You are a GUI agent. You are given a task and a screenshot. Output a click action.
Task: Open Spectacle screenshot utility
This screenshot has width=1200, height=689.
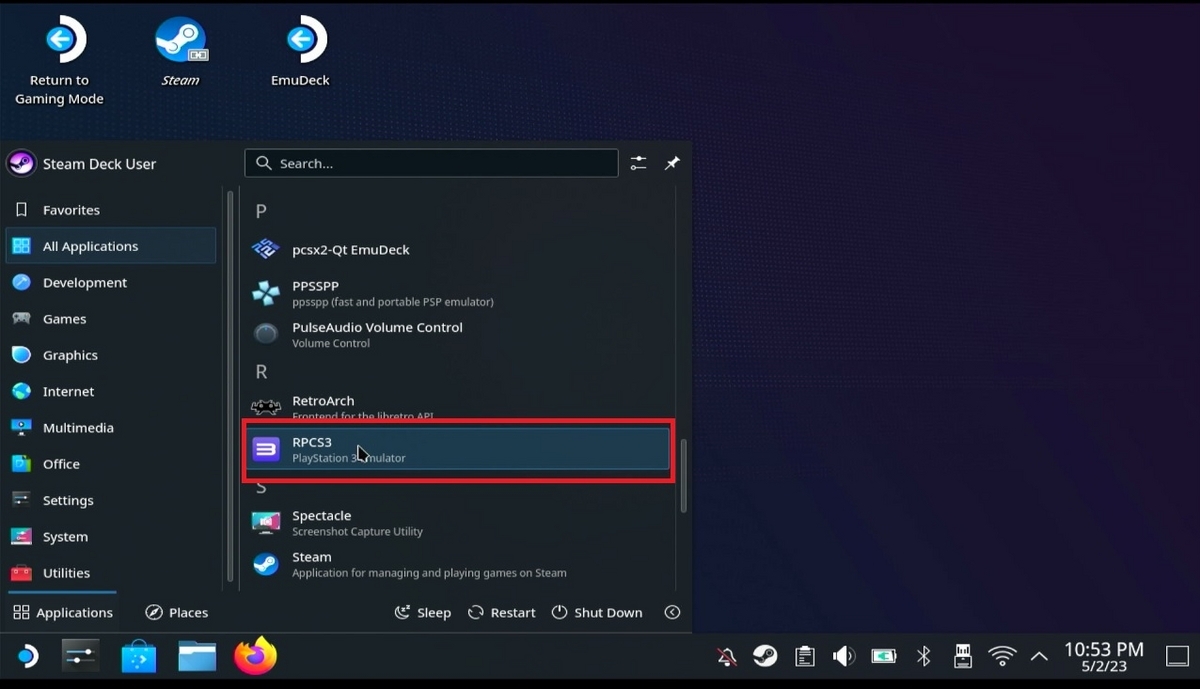(x=458, y=523)
